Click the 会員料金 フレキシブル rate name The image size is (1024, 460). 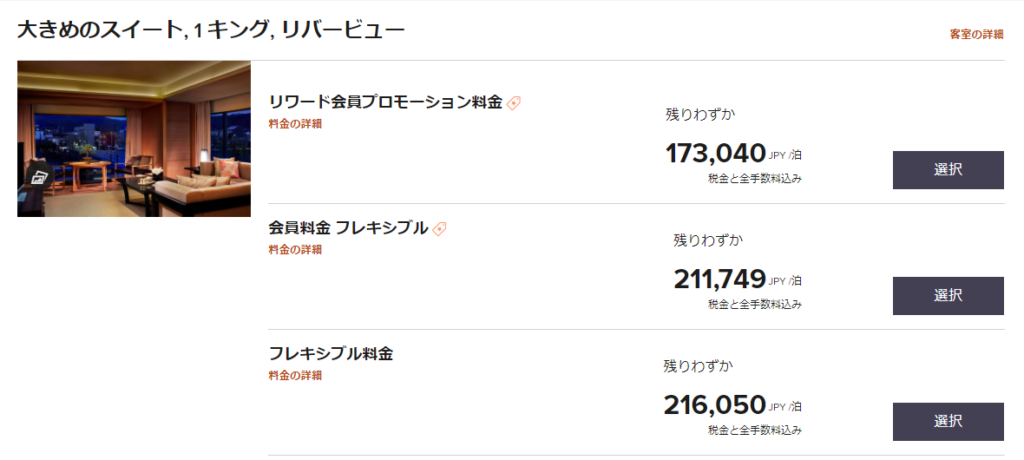[x=348, y=228]
